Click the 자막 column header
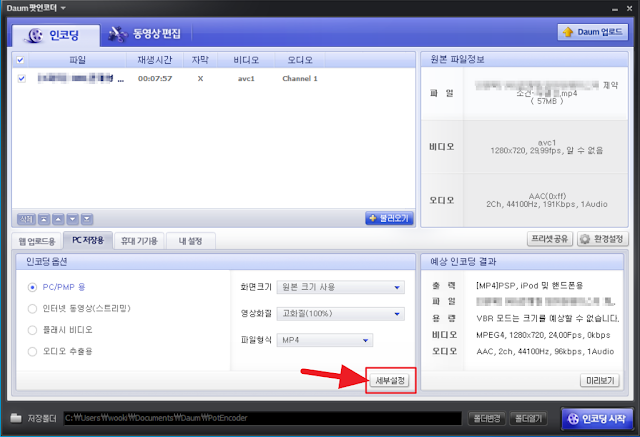 coord(200,60)
